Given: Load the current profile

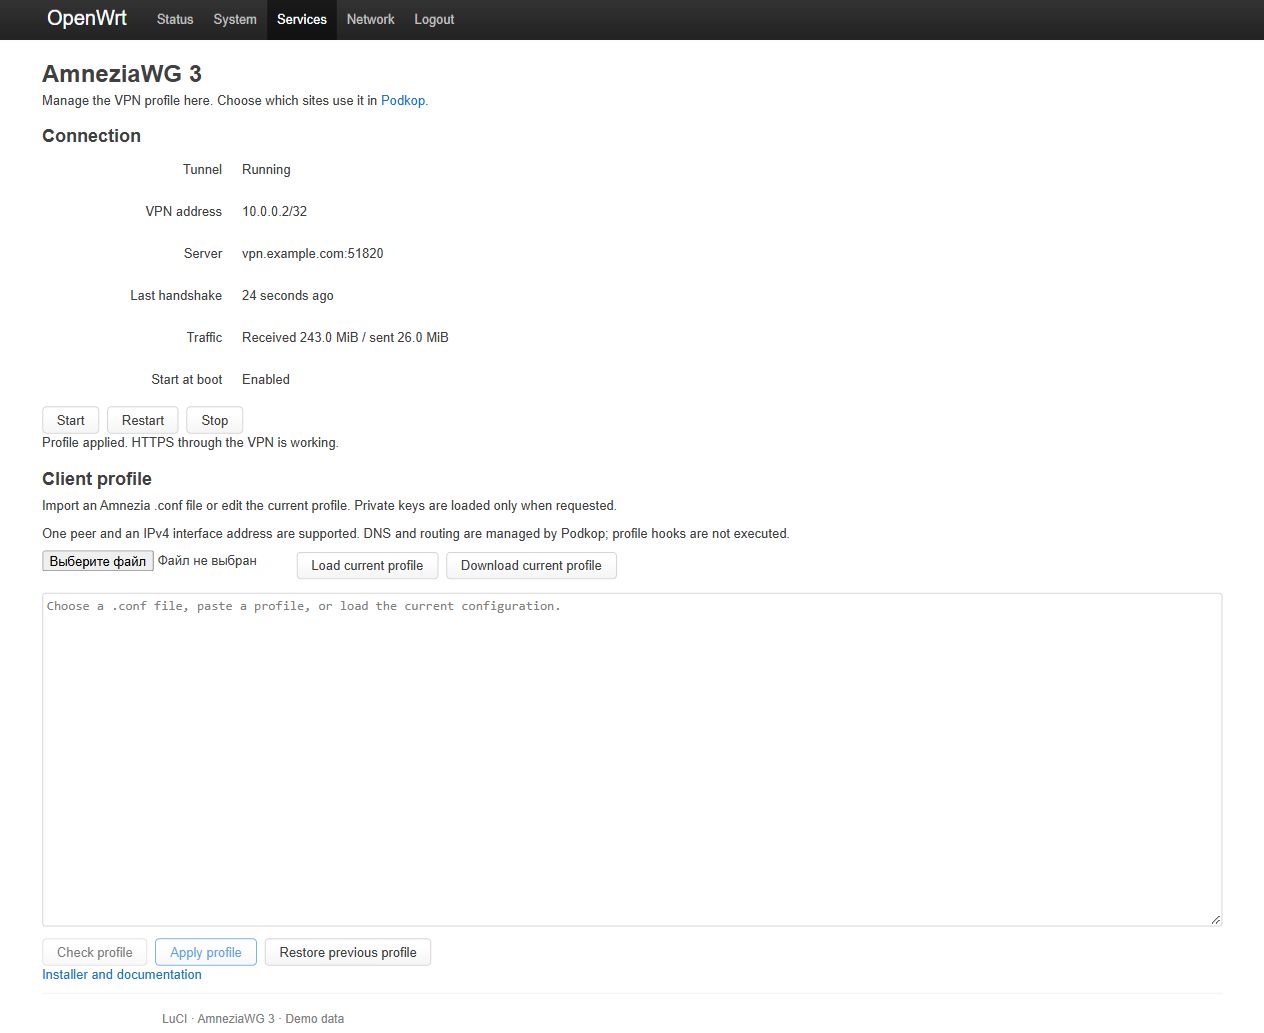Looking at the screenshot, I should tap(367, 565).
